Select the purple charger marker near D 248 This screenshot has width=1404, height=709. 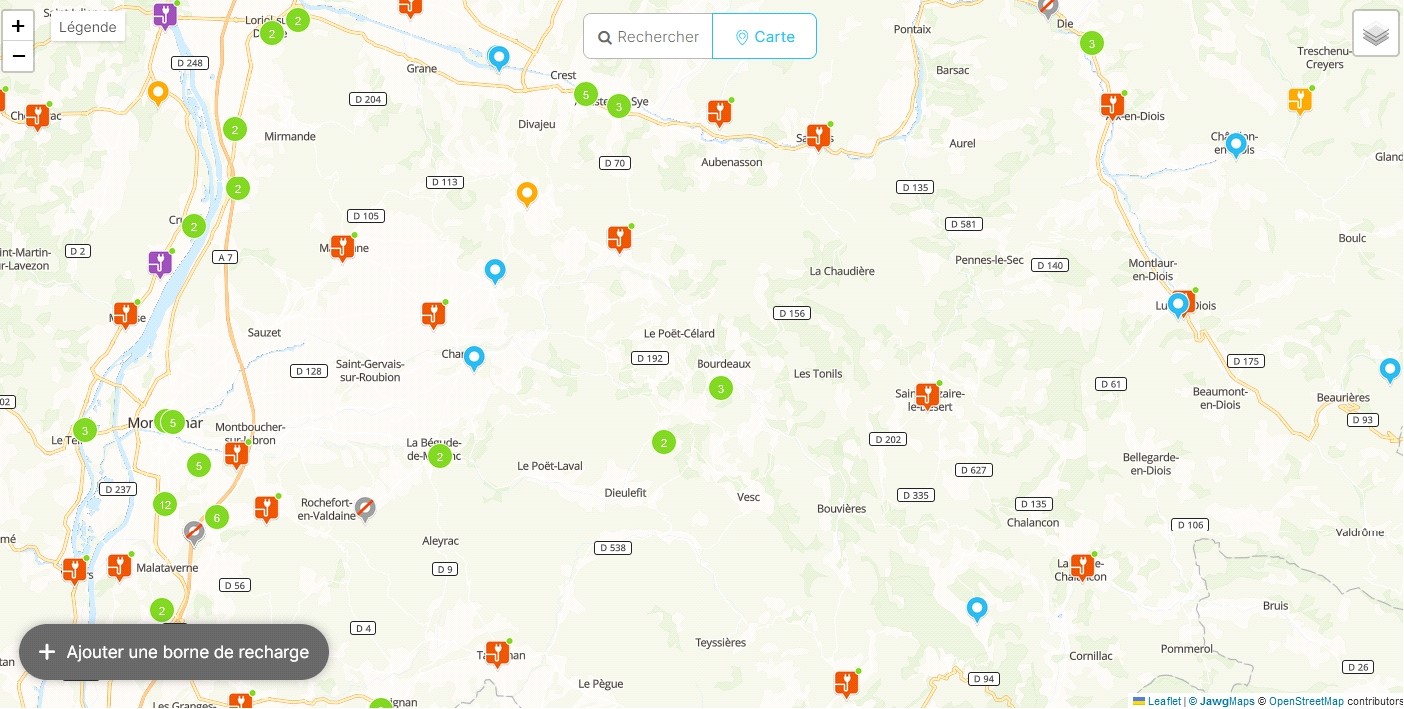164,15
